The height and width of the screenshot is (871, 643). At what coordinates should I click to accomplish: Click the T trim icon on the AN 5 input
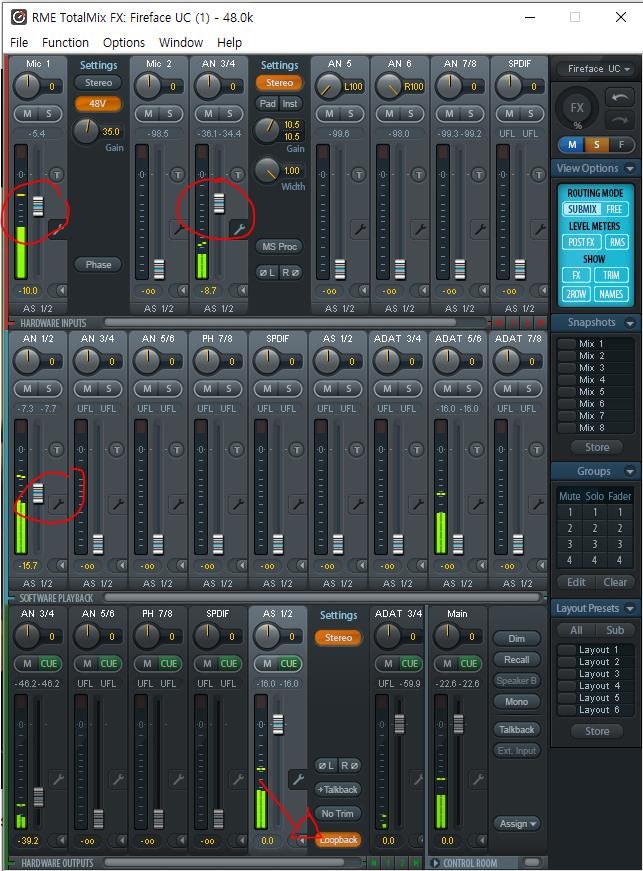[x=358, y=174]
